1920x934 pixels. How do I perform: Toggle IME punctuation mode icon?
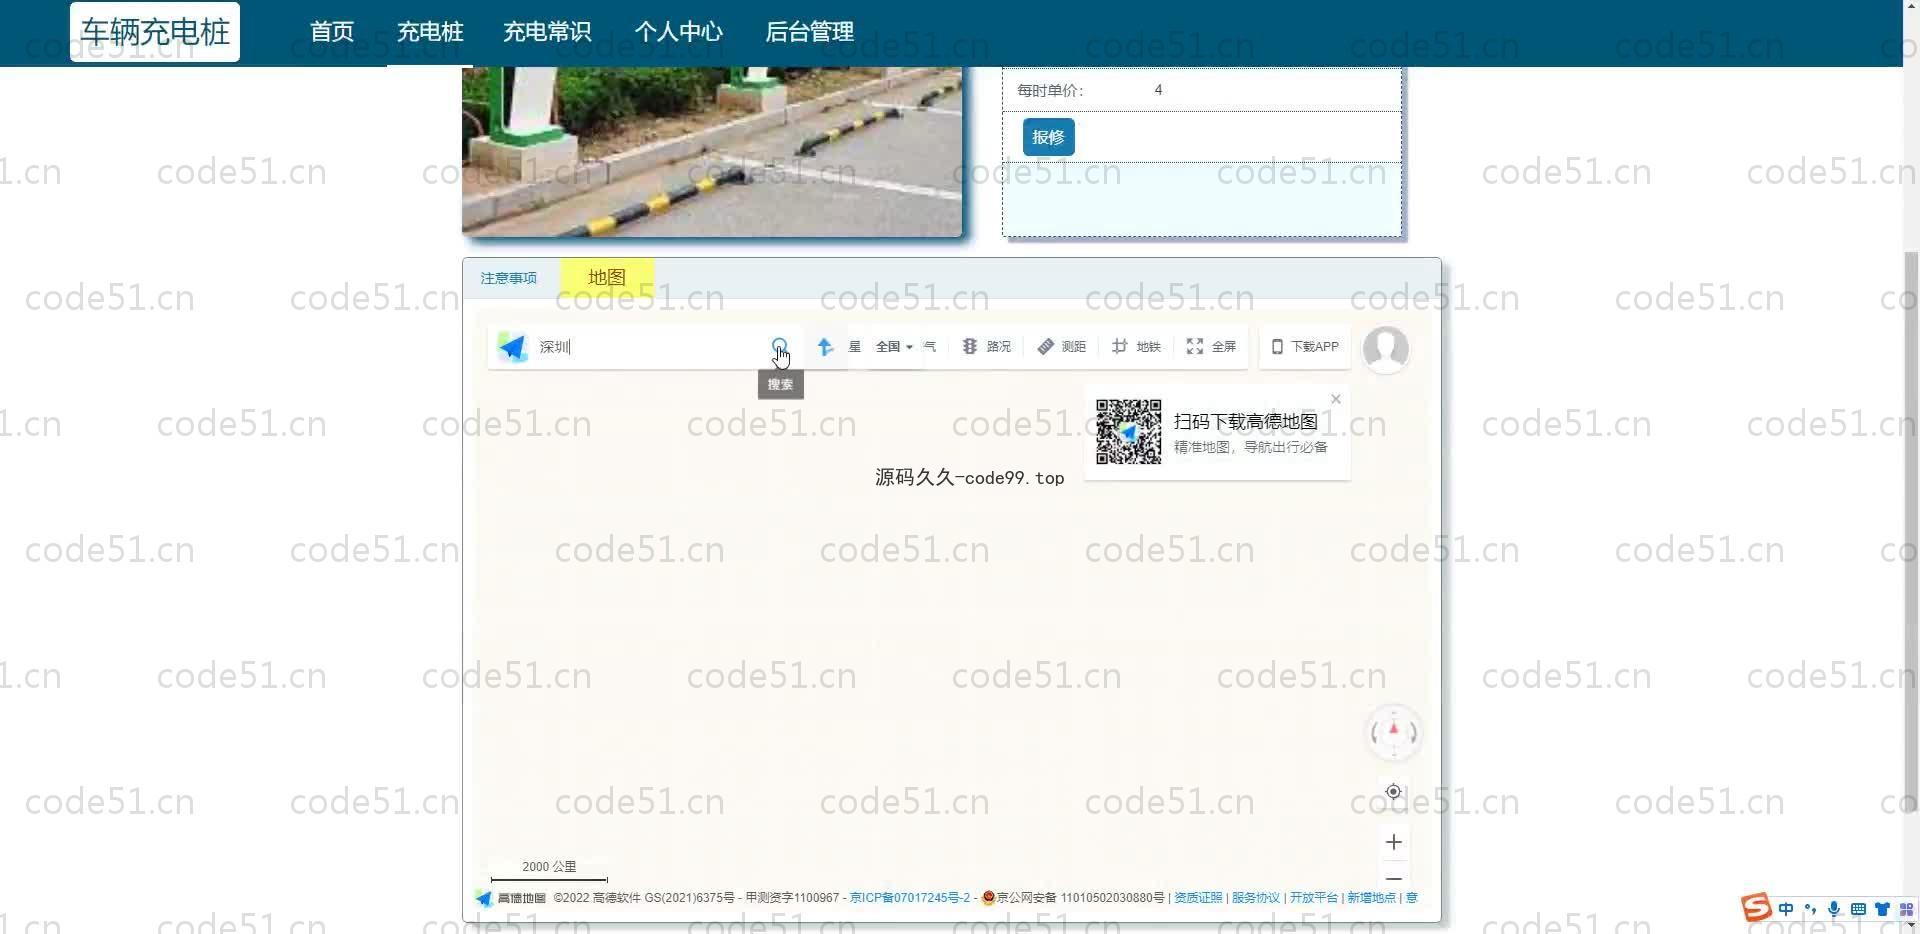1810,909
